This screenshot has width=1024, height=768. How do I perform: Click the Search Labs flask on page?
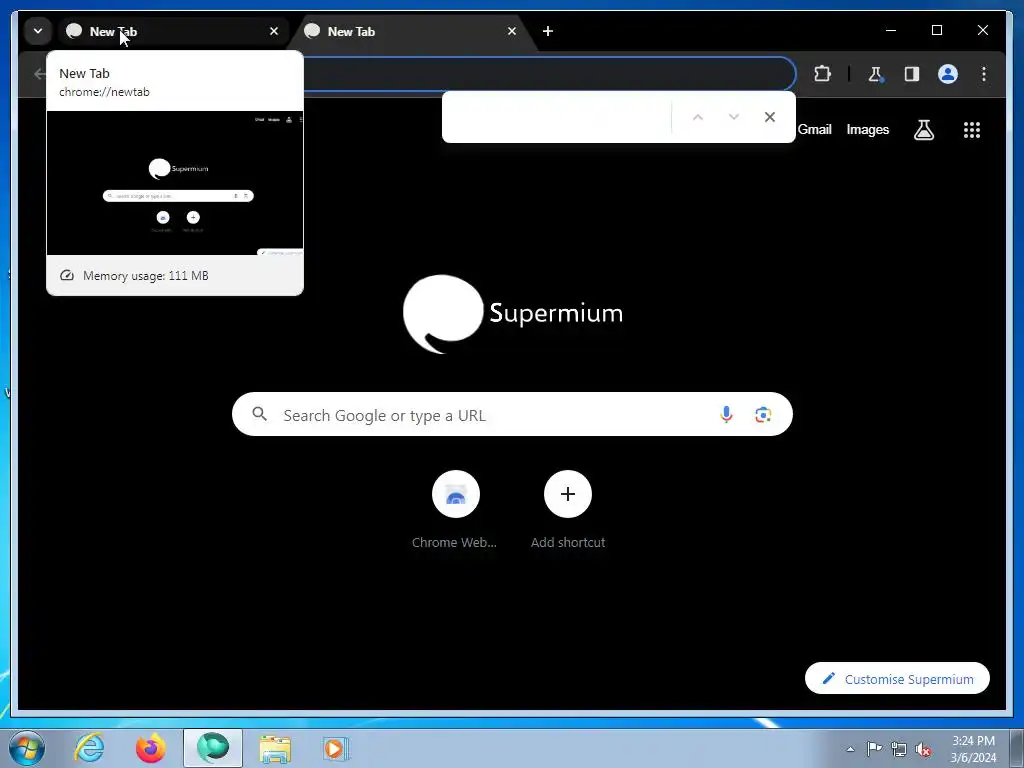coord(923,130)
